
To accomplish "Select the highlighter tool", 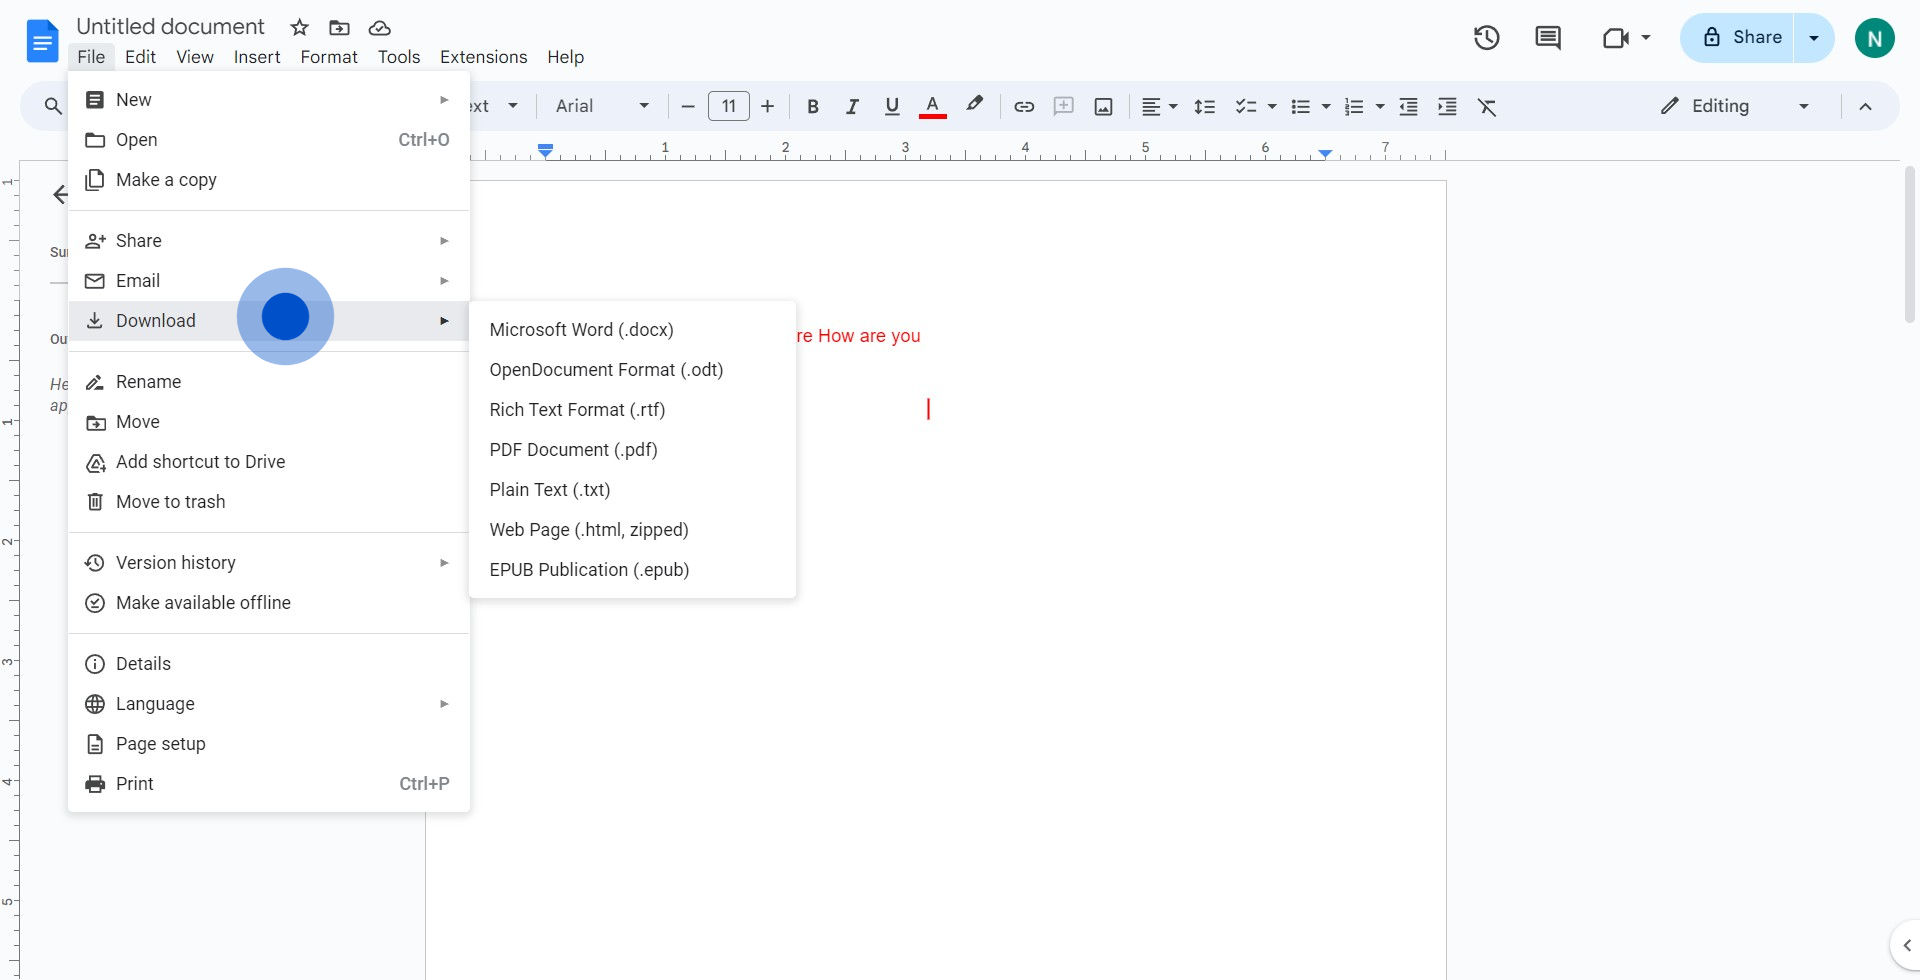I will pyautogui.click(x=974, y=106).
